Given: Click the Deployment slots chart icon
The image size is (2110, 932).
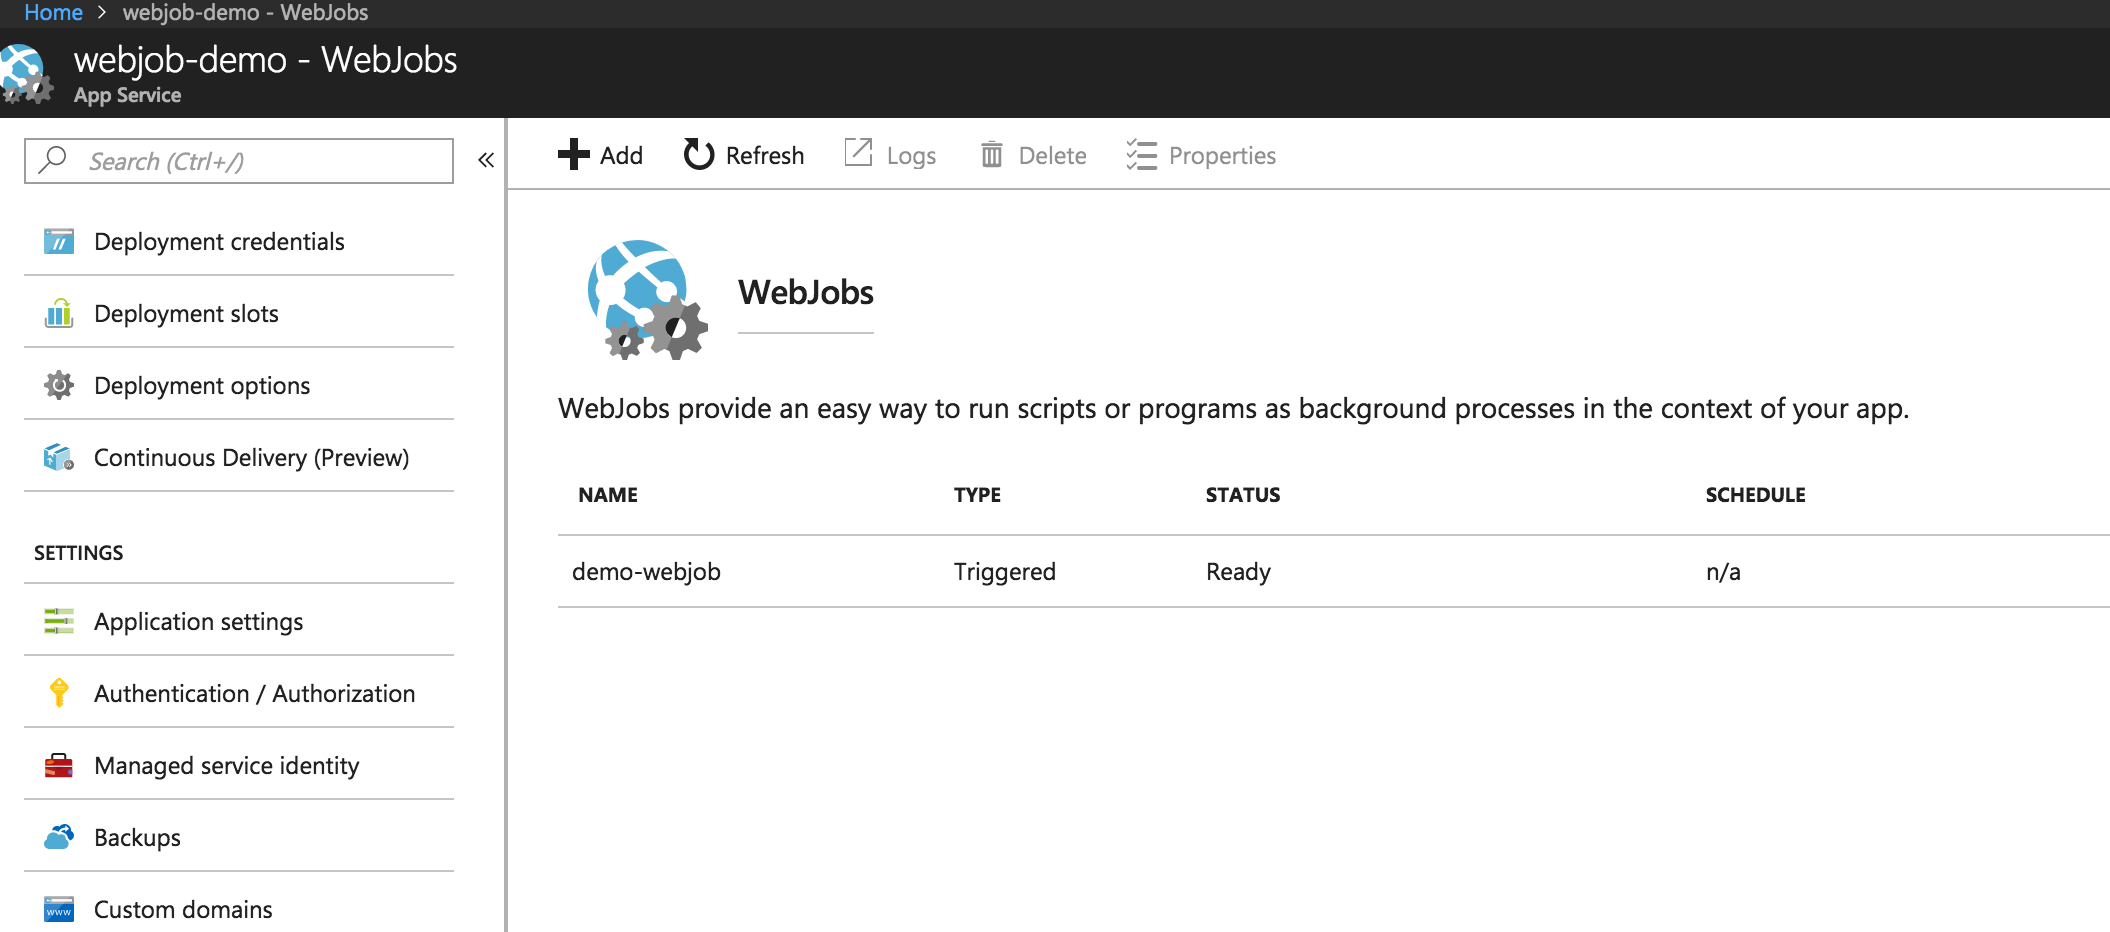Looking at the screenshot, I should pyautogui.click(x=59, y=313).
